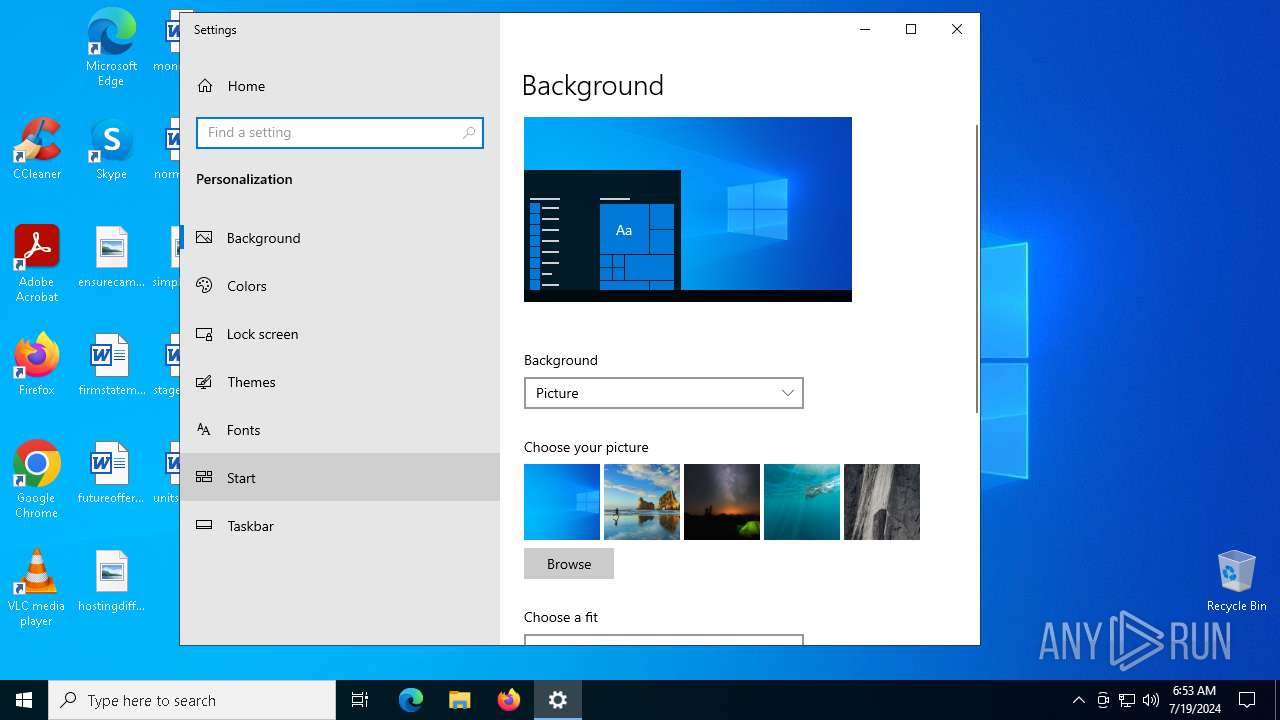The height and width of the screenshot is (720, 1280).
Task: Select the hostingdiff image file on desktop
Action: pyautogui.click(x=111, y=581)
